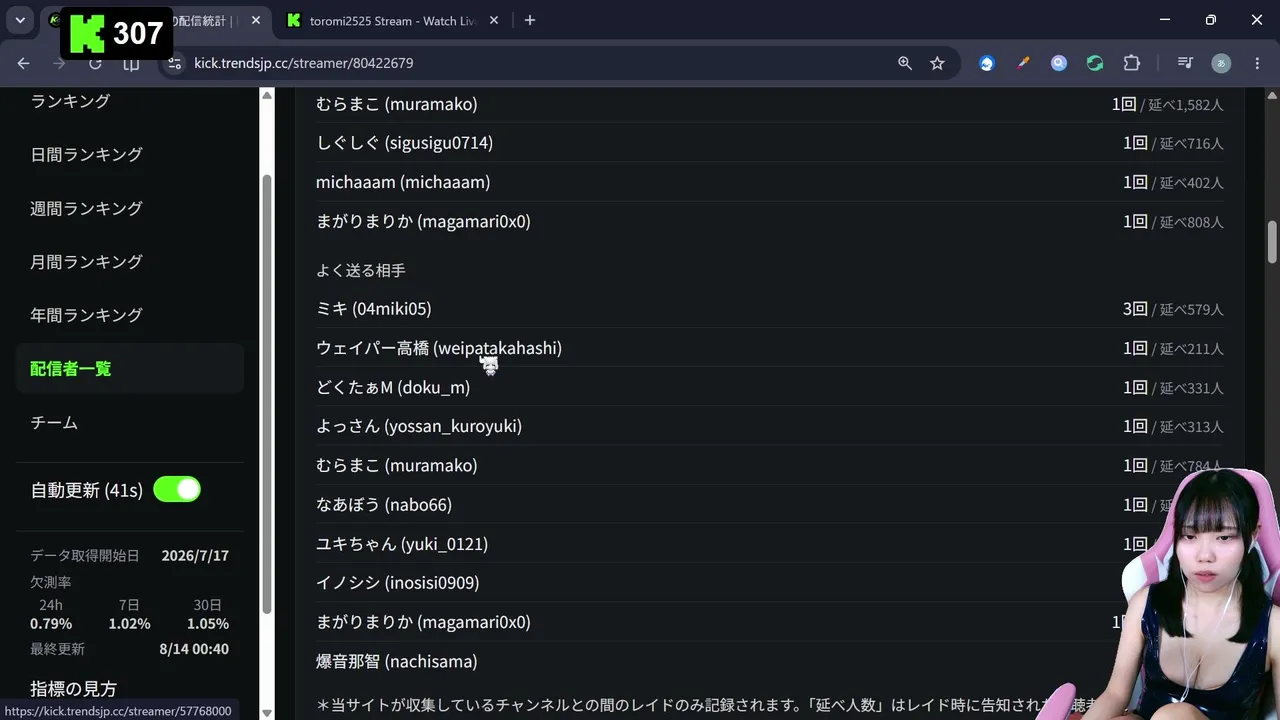Click the 1回 / 延べ313人 value
The width and height of the screenshot is (1280, 720).
tap(1173, 426)
